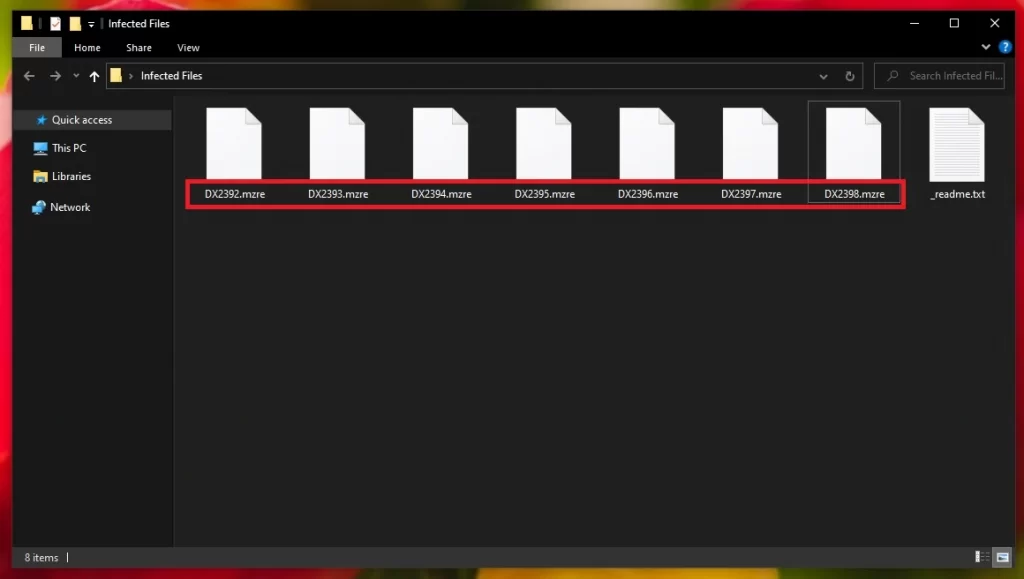Maximize the Infected Files window
The height and width of the screenshot is (579, 1024).
click(x=954, y=23)
